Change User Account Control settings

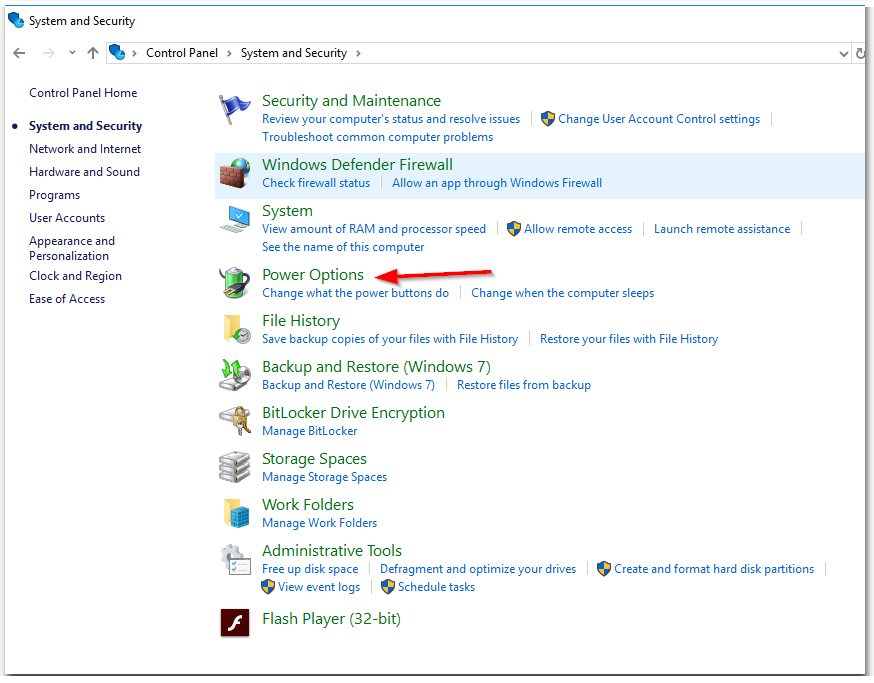[x=659, y=119]
